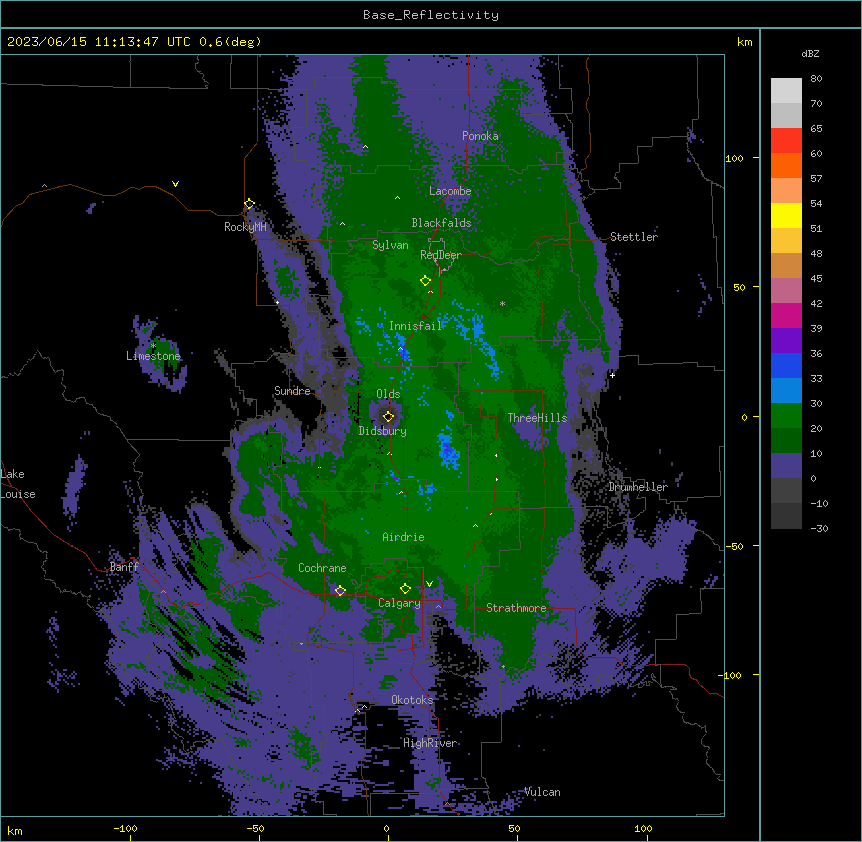This screenshot has height=842, width=862.
Task: Select the red swatch in dBZ legend
Action: (x=786, y=140)
